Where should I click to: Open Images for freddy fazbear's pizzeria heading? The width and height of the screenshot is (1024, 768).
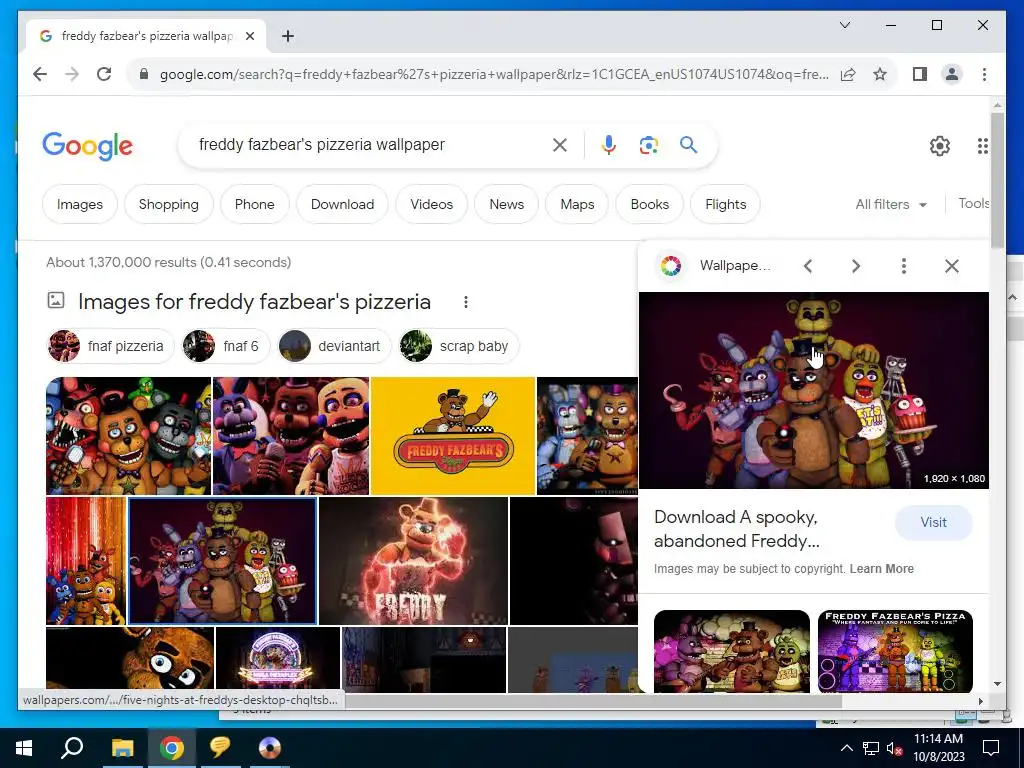coord(254,302)
